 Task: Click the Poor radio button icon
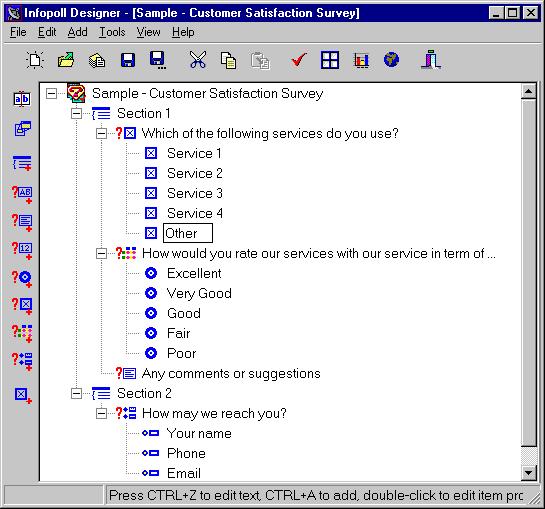click(x=151, y=353)
